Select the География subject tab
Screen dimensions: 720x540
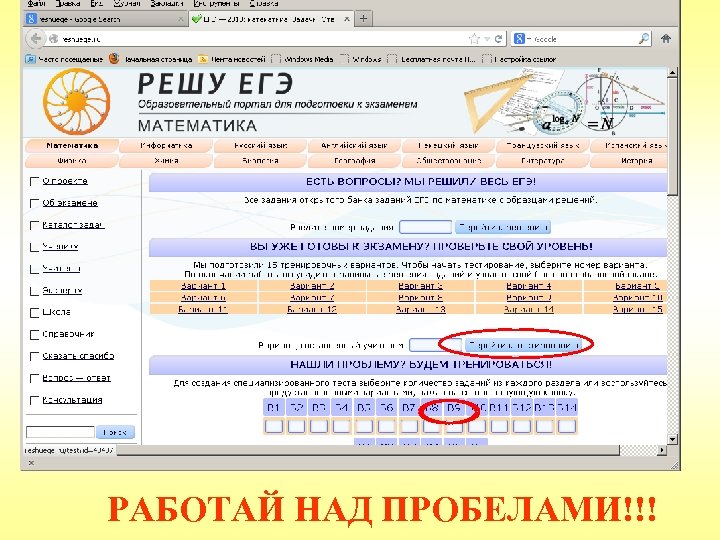pos(354,161)
